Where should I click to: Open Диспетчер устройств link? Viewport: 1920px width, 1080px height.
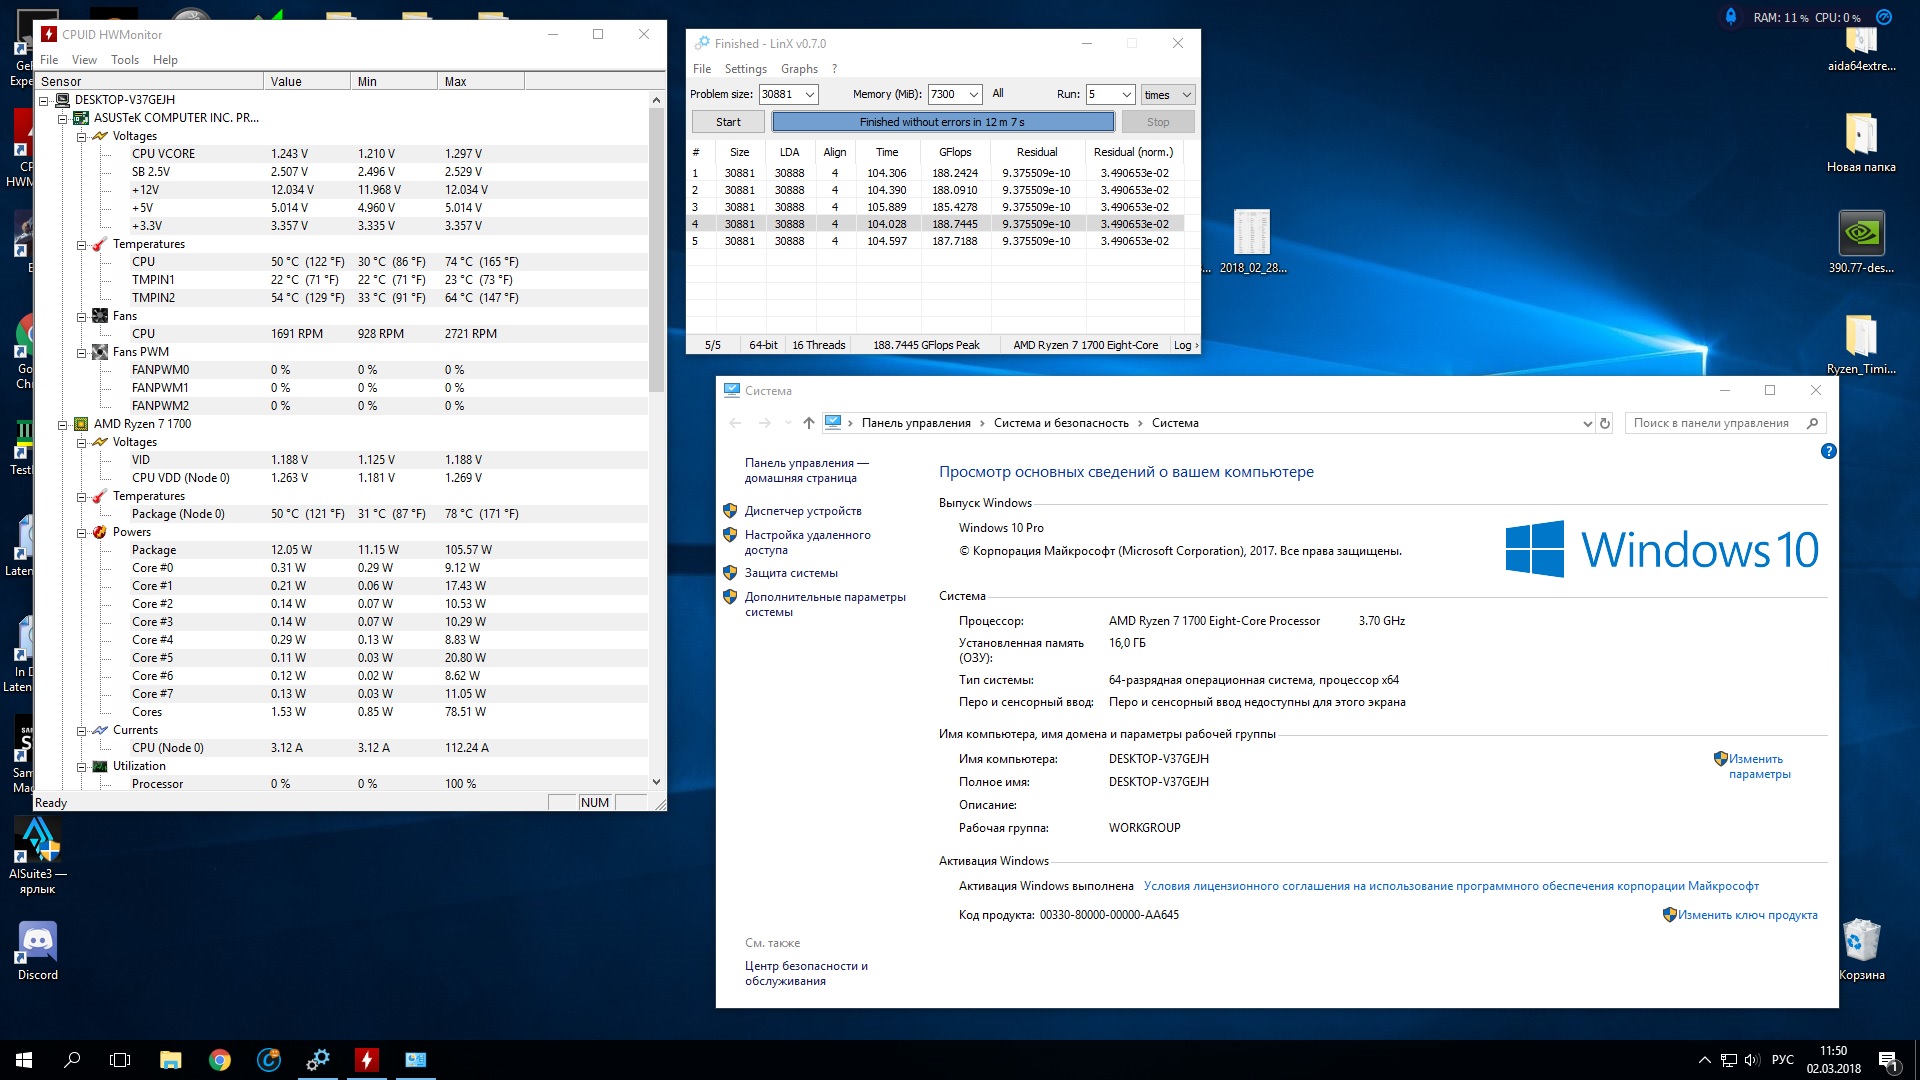tap(802, 511)
